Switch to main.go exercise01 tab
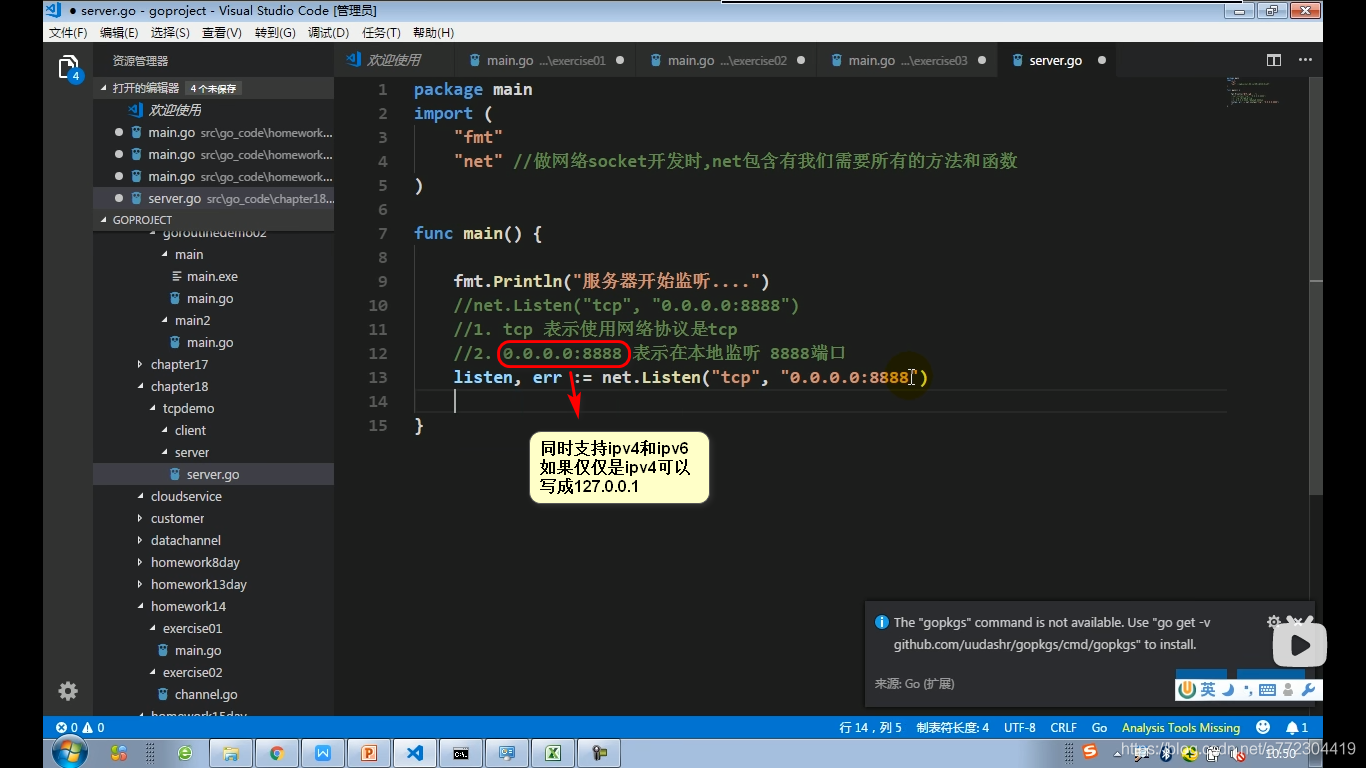The image size is (1366, 768). click(545, 60)
